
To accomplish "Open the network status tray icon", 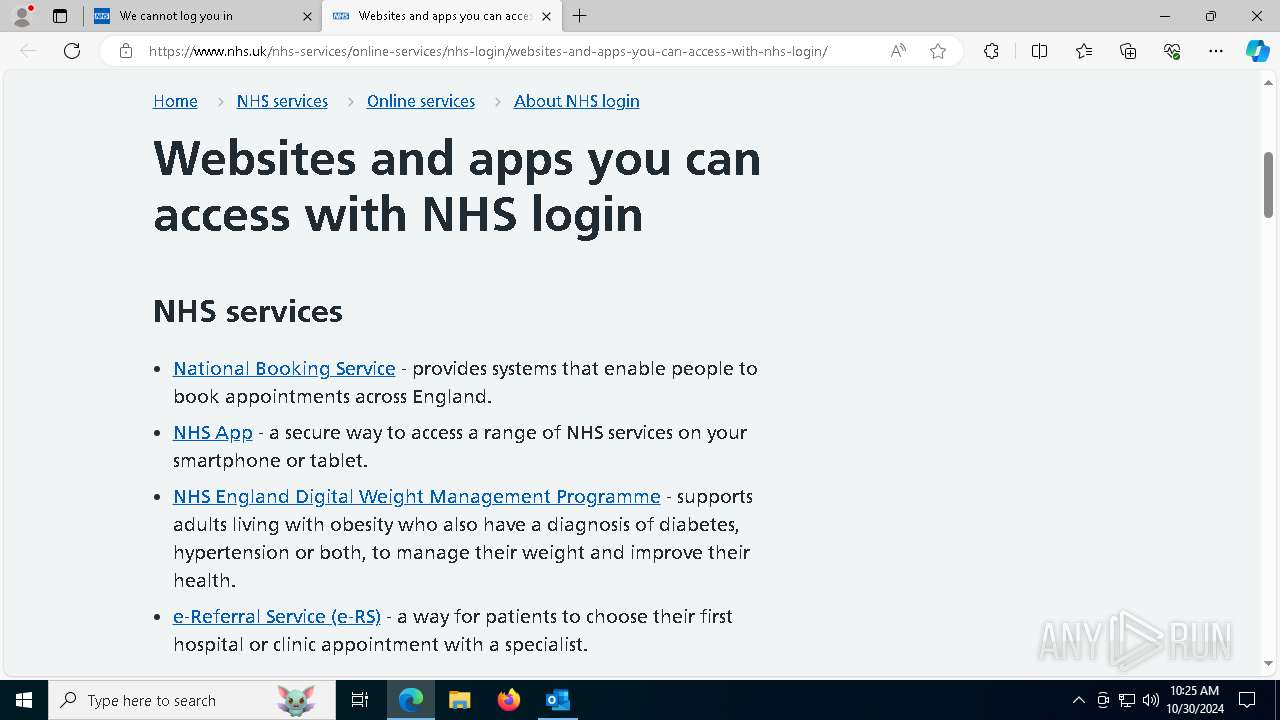I will pos(1127,700).
